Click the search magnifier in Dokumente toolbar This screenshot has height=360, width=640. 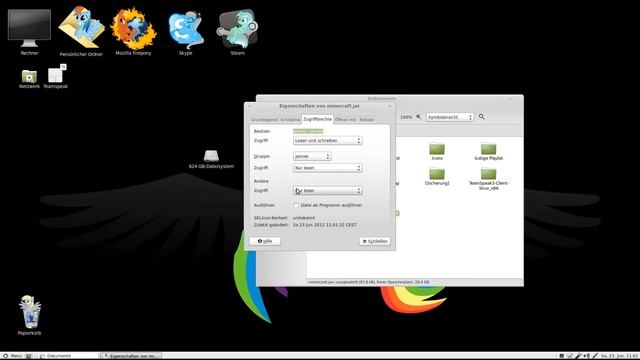[482, 117]
